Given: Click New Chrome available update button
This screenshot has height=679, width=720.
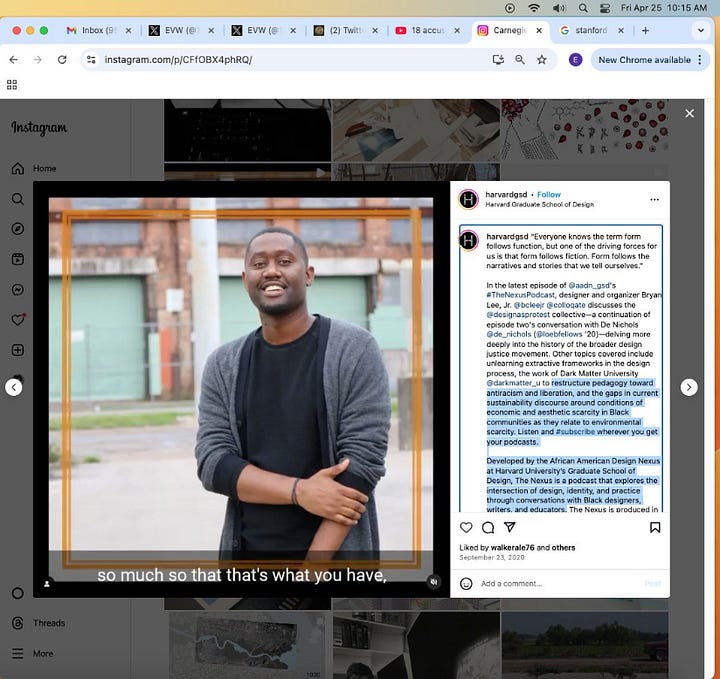Looking at the screenshot, I should (x=644, y=60).
